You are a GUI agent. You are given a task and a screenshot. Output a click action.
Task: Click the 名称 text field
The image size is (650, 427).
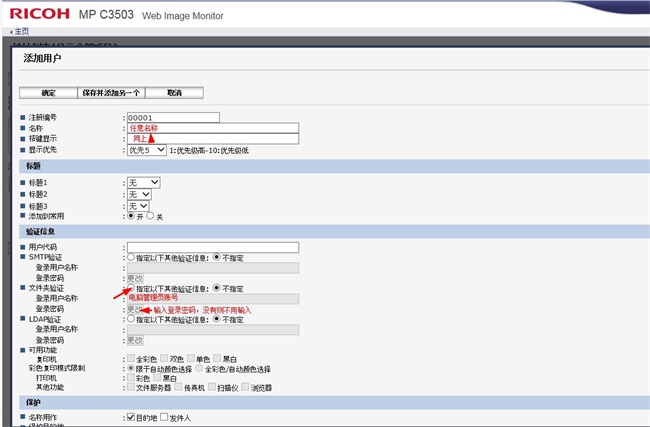[212, 128]
